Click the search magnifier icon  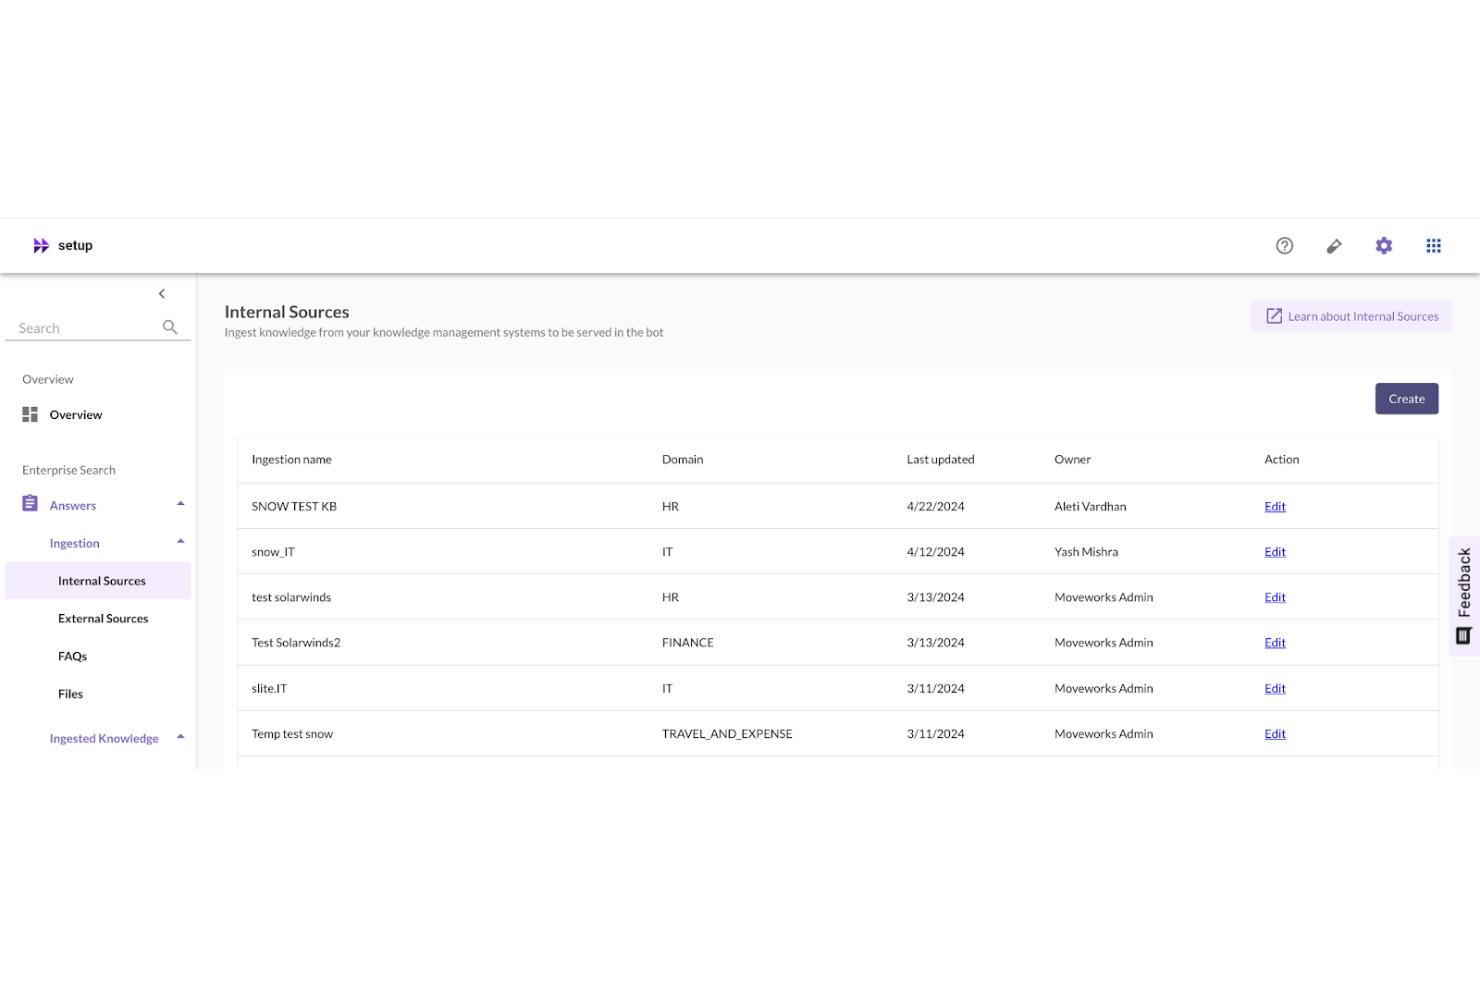coord(170,327)
